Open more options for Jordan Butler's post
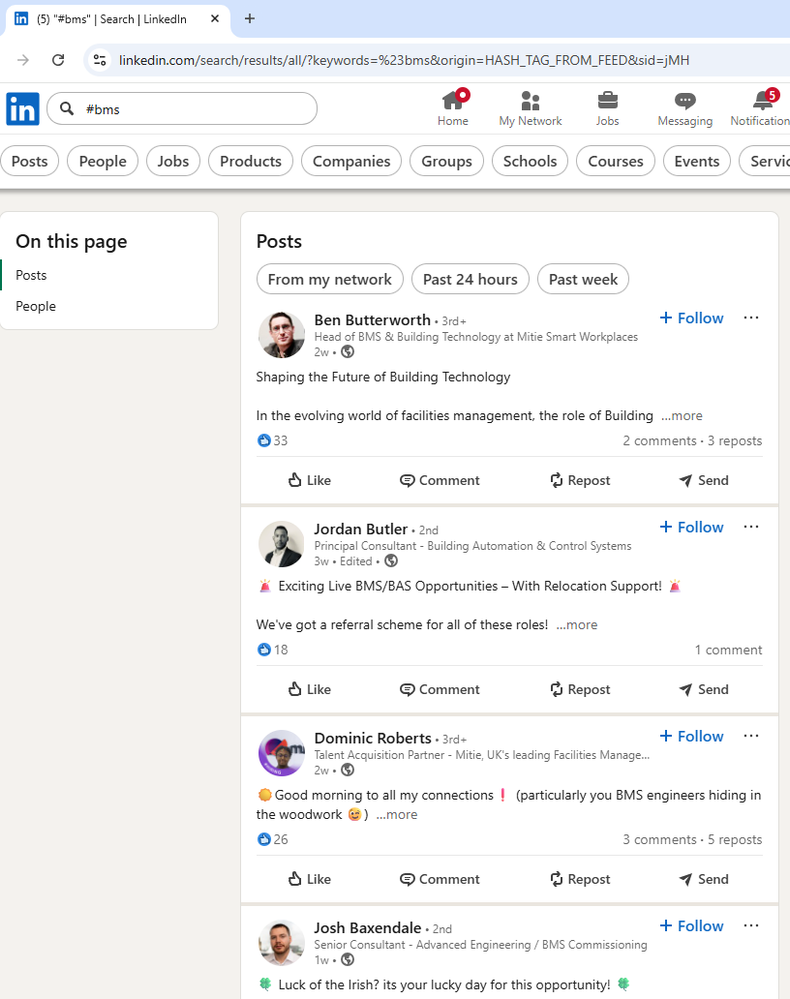Image resolution: width=790 pixels, height=999 pixels. tap(751, 527)
